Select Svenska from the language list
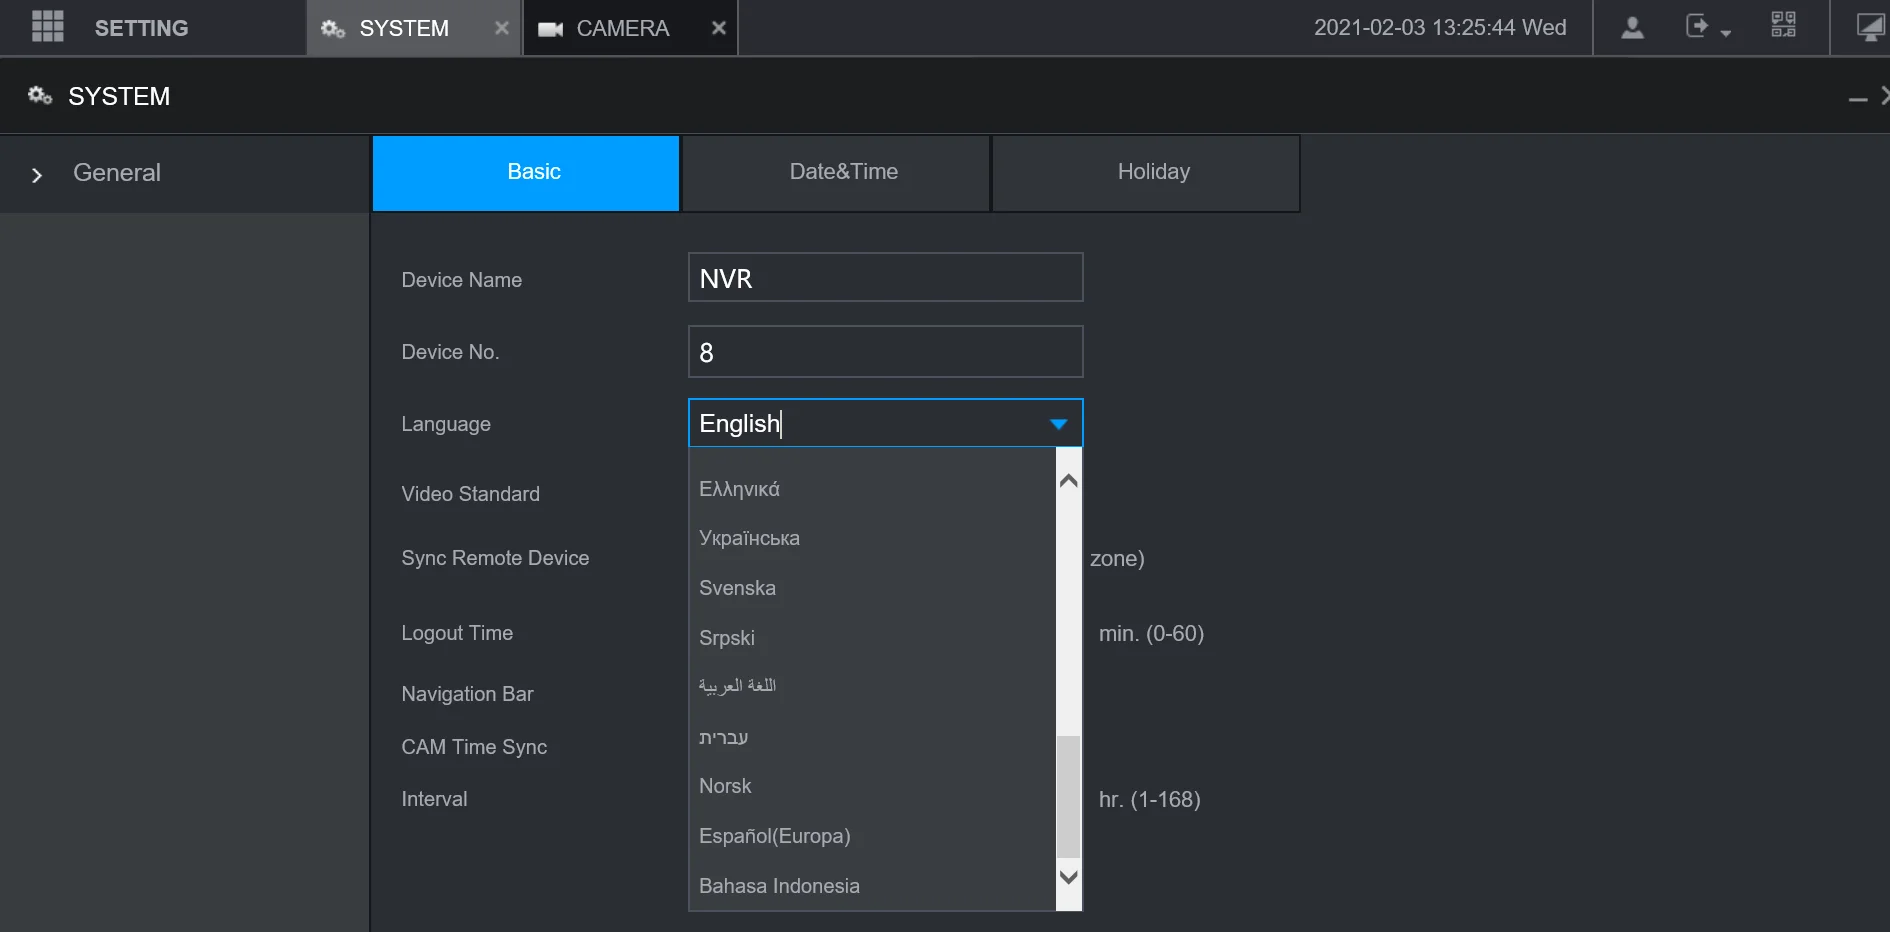Image resolution: width=1890 pixels, height=932 pixels. tap(737, 588)
